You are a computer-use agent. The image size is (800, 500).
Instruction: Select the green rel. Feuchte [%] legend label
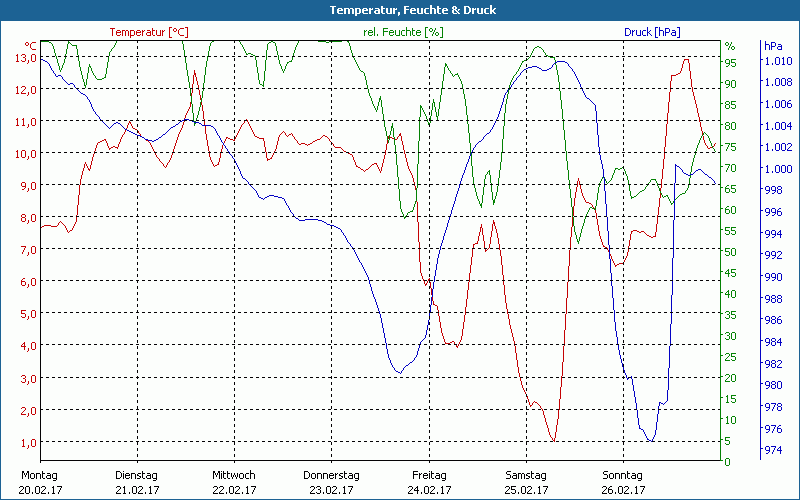coord(401,32)
